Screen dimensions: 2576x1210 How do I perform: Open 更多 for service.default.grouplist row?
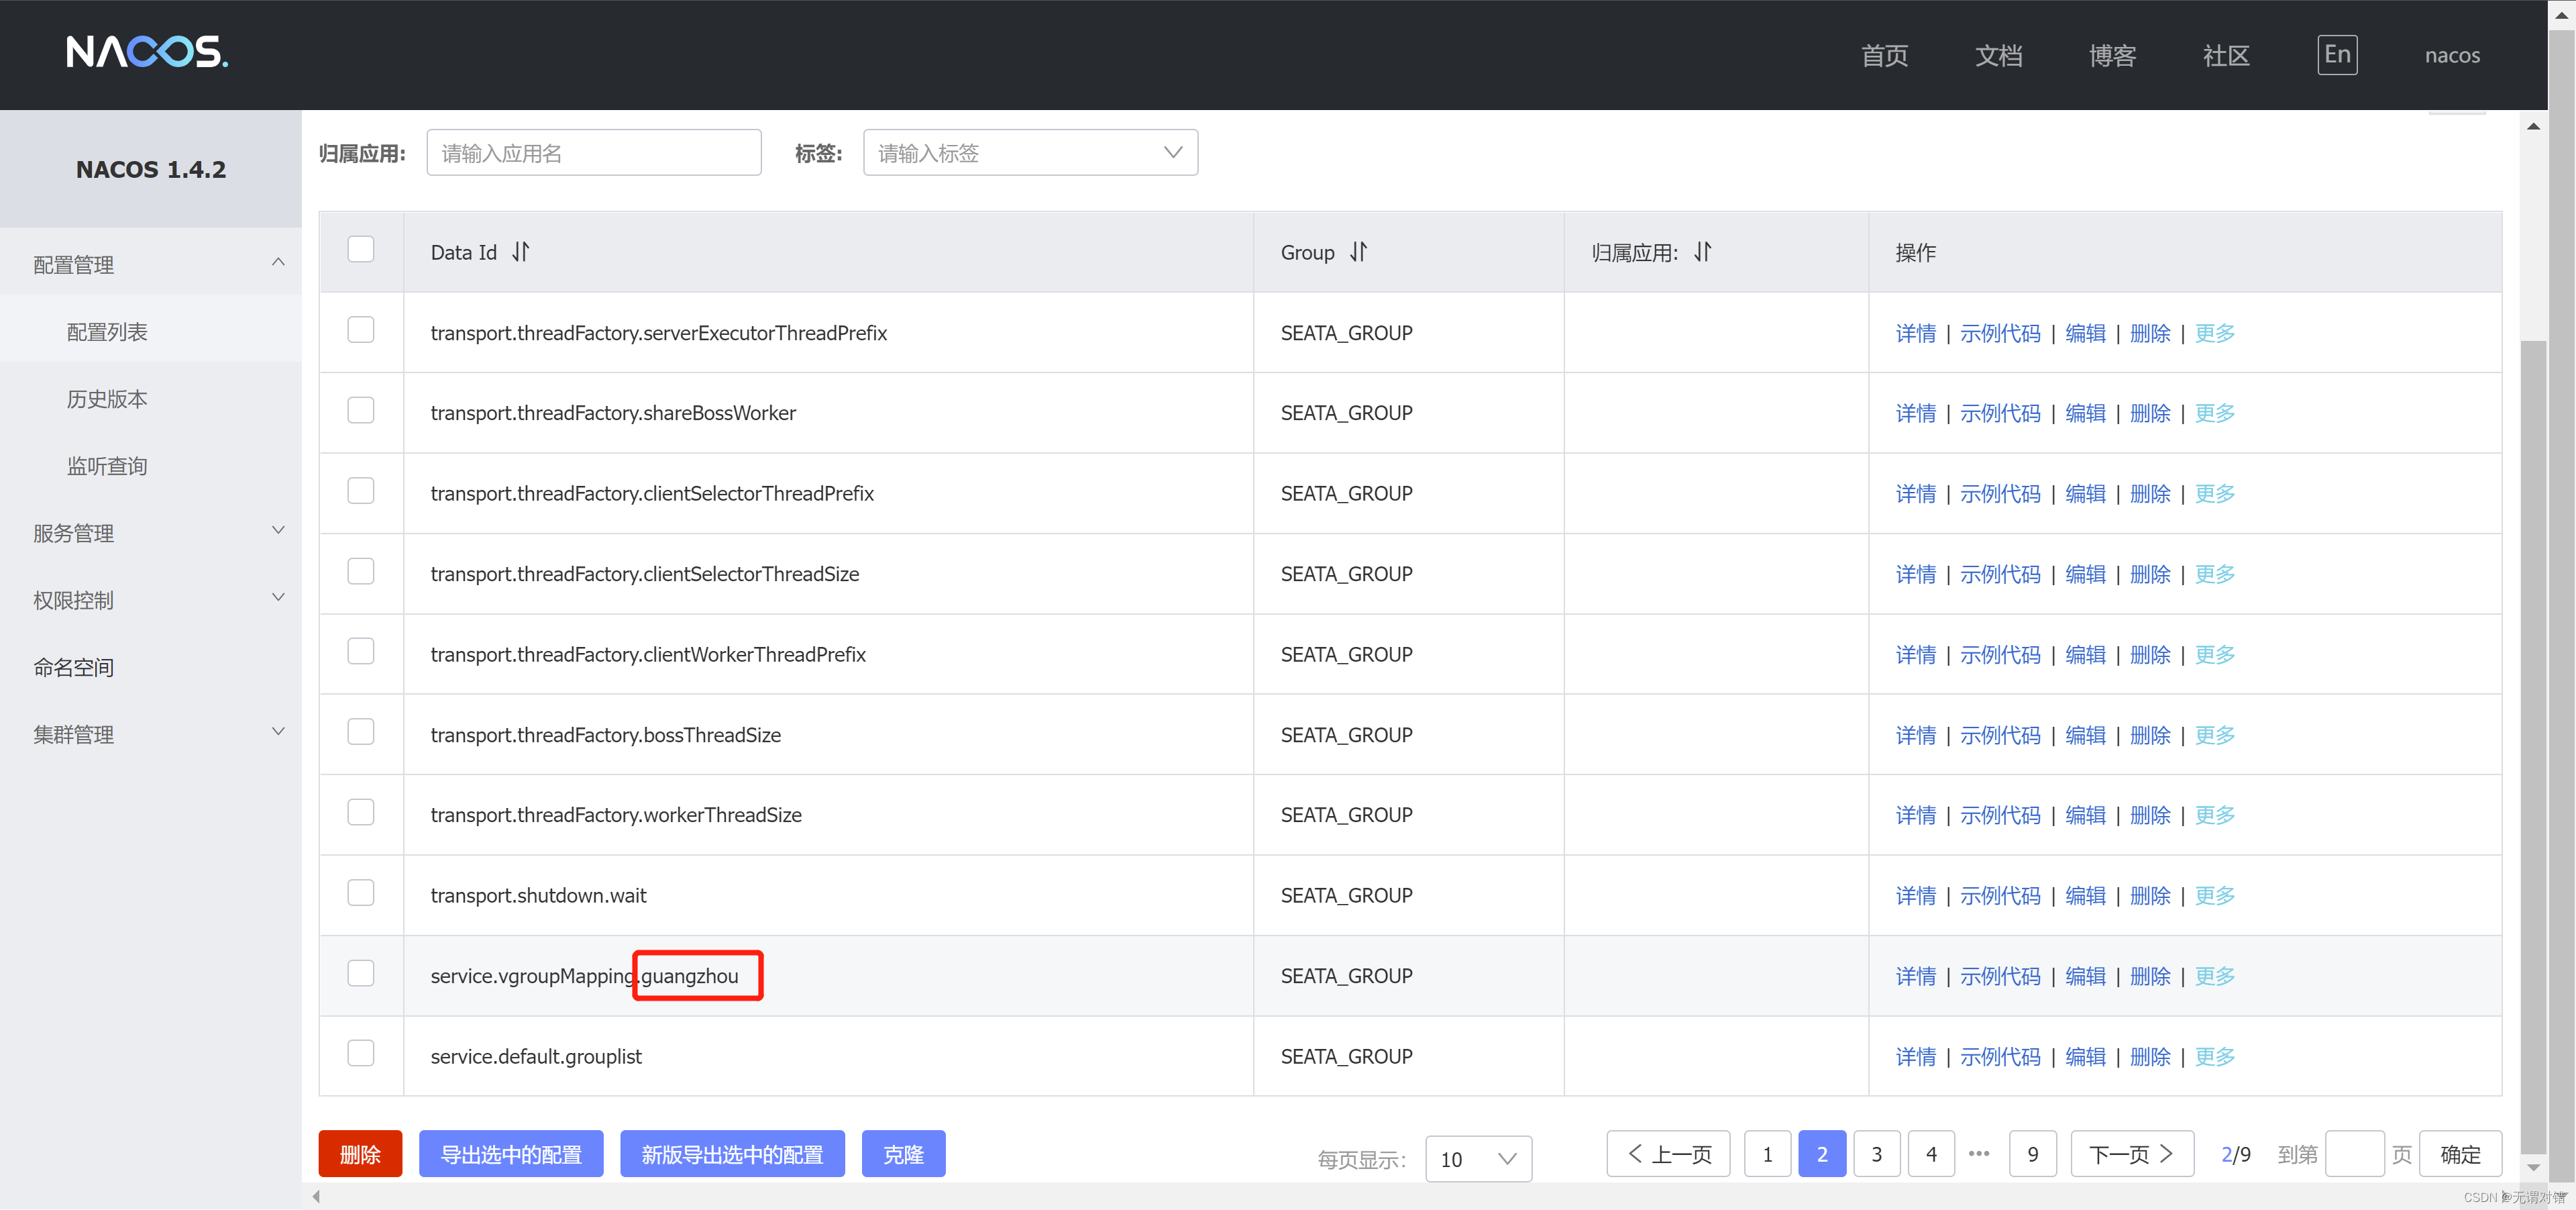[2214, 1056]
